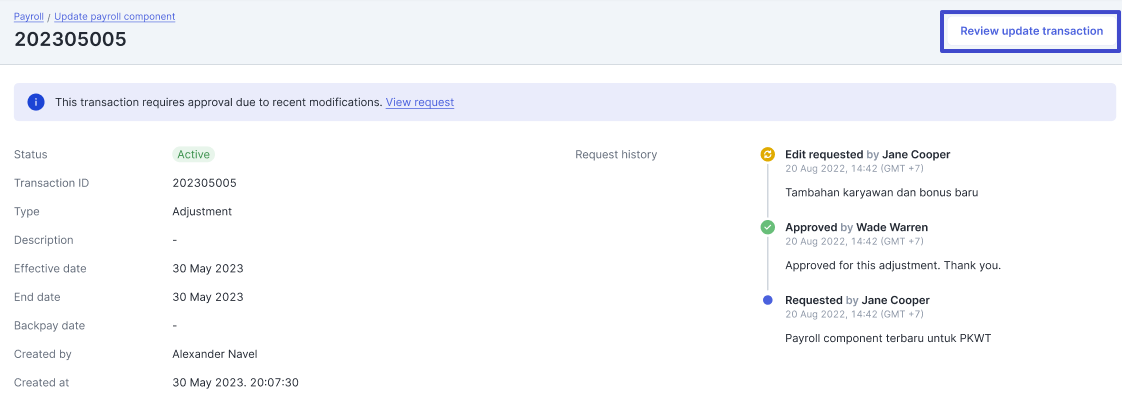
Task: Click the Adjustment type value
Action: coord(202,212)
